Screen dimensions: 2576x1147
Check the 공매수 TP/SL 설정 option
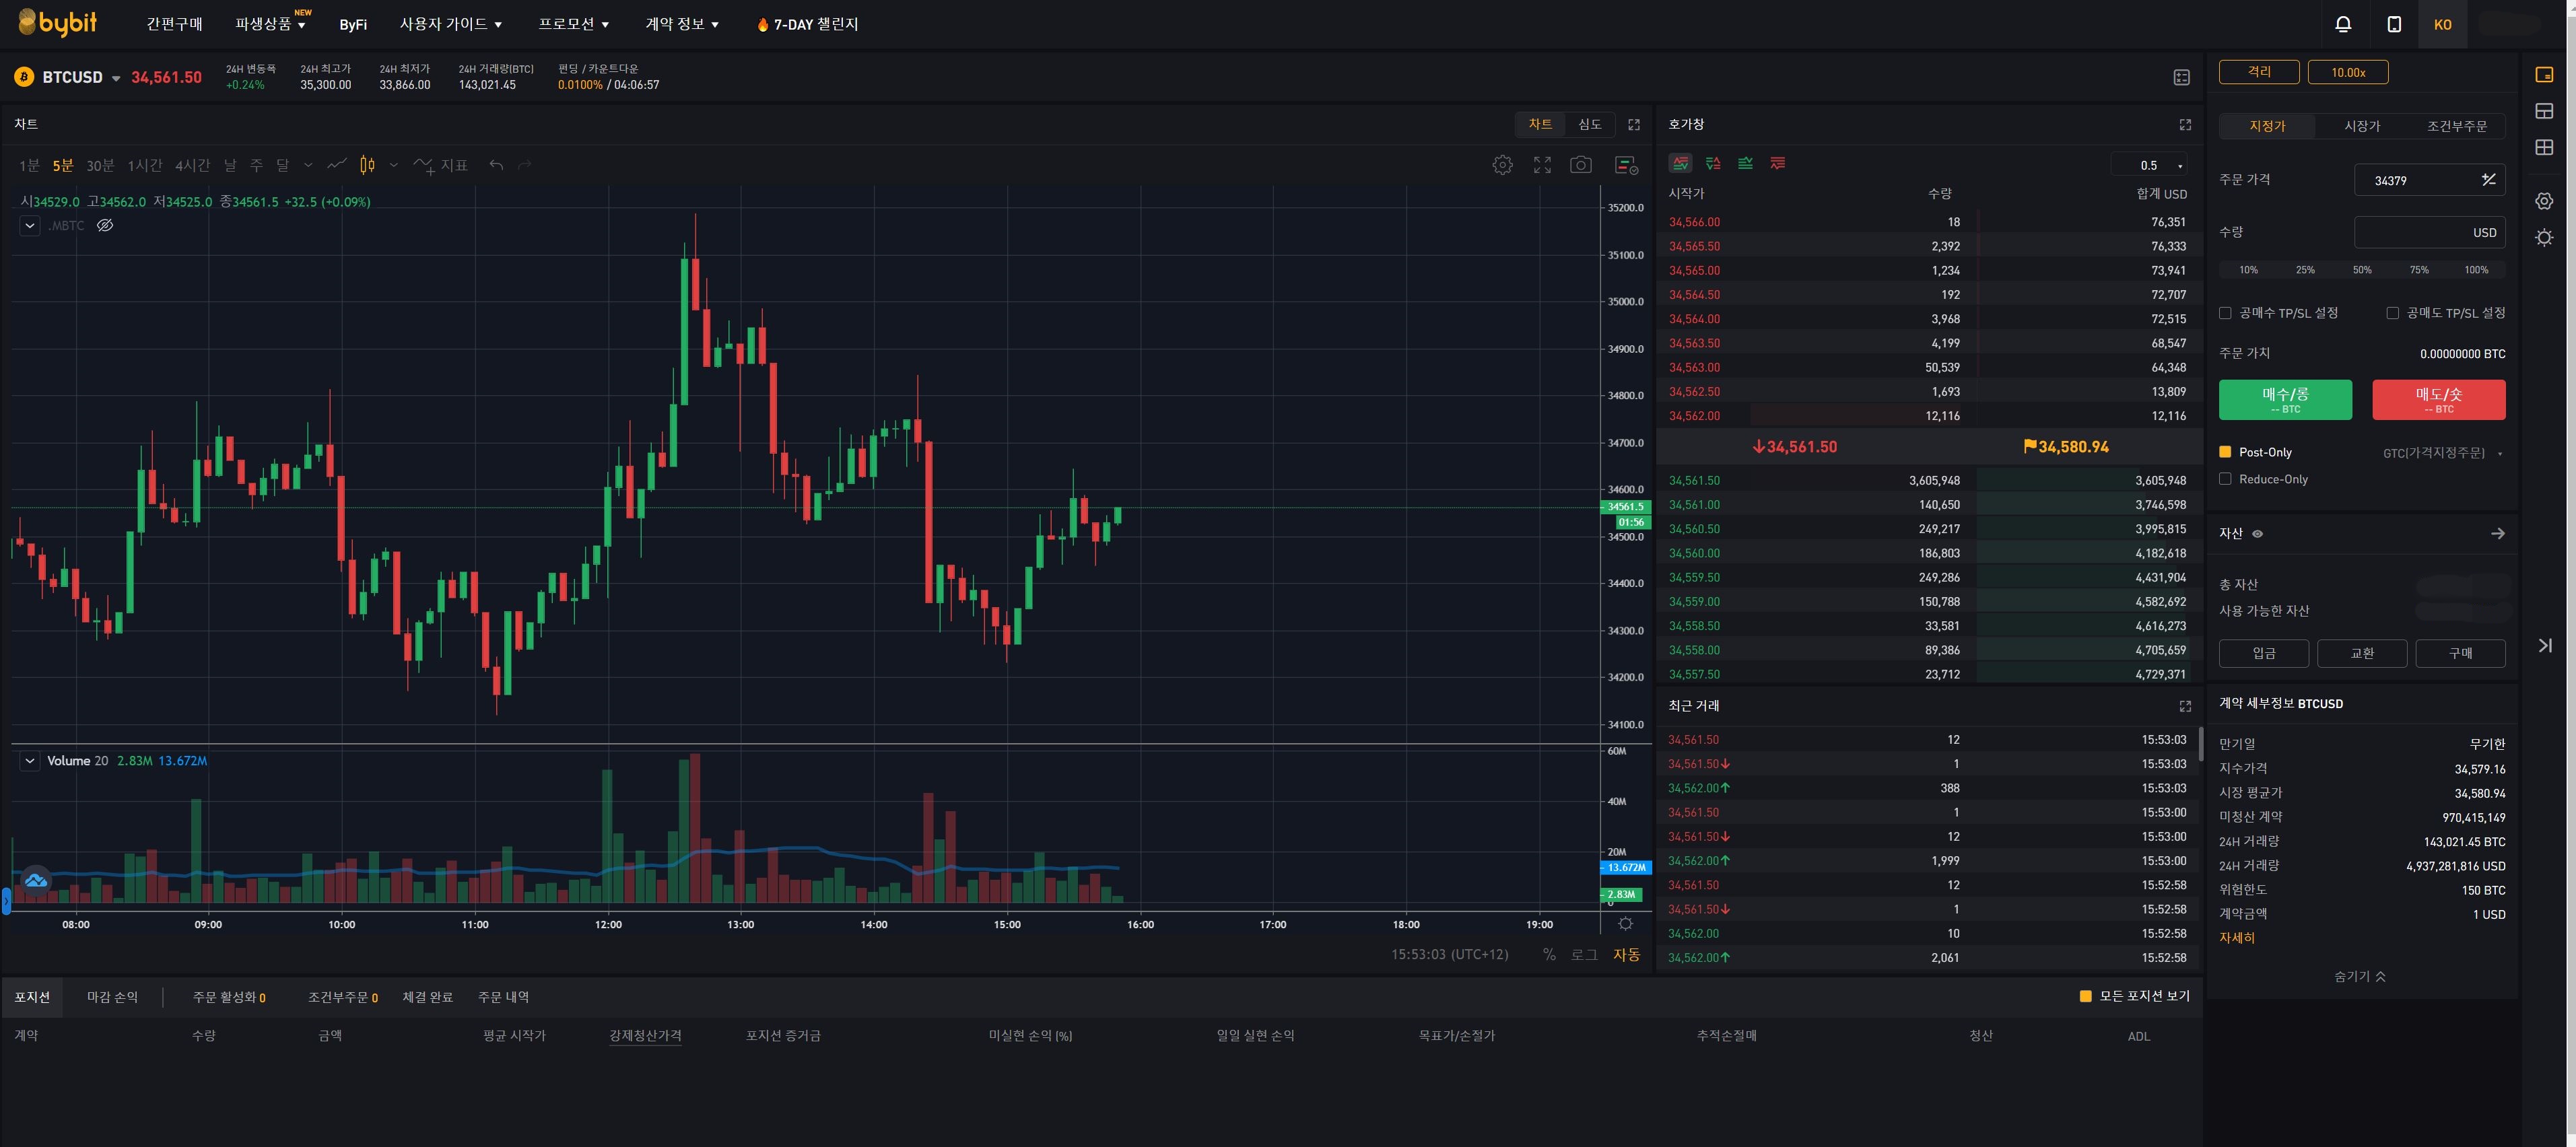pos(2225,313)
